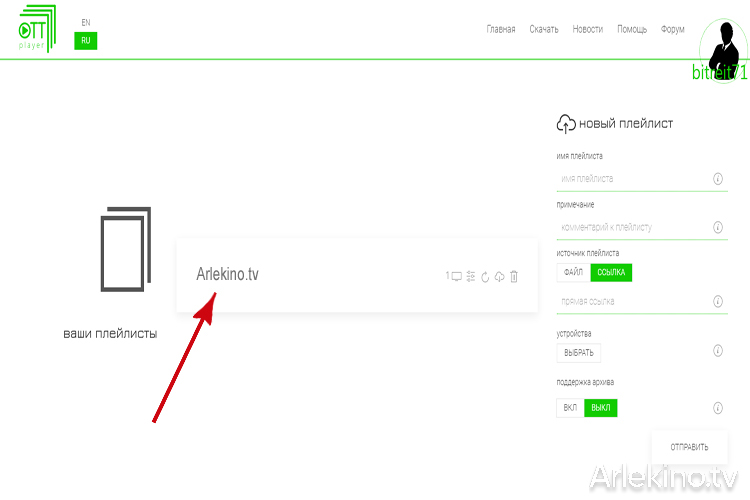Open the bitreit71 profile avatar
The image size is (750, 500).
pos(723,50)
